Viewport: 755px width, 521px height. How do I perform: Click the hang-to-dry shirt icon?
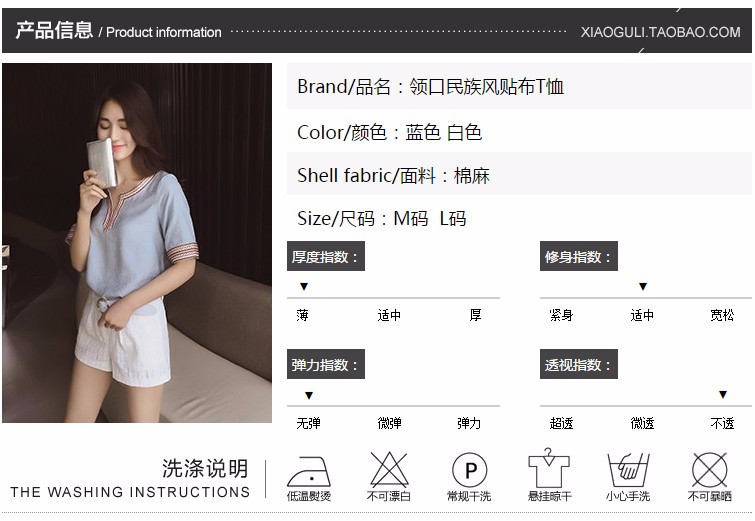click(x=549, y=468)
